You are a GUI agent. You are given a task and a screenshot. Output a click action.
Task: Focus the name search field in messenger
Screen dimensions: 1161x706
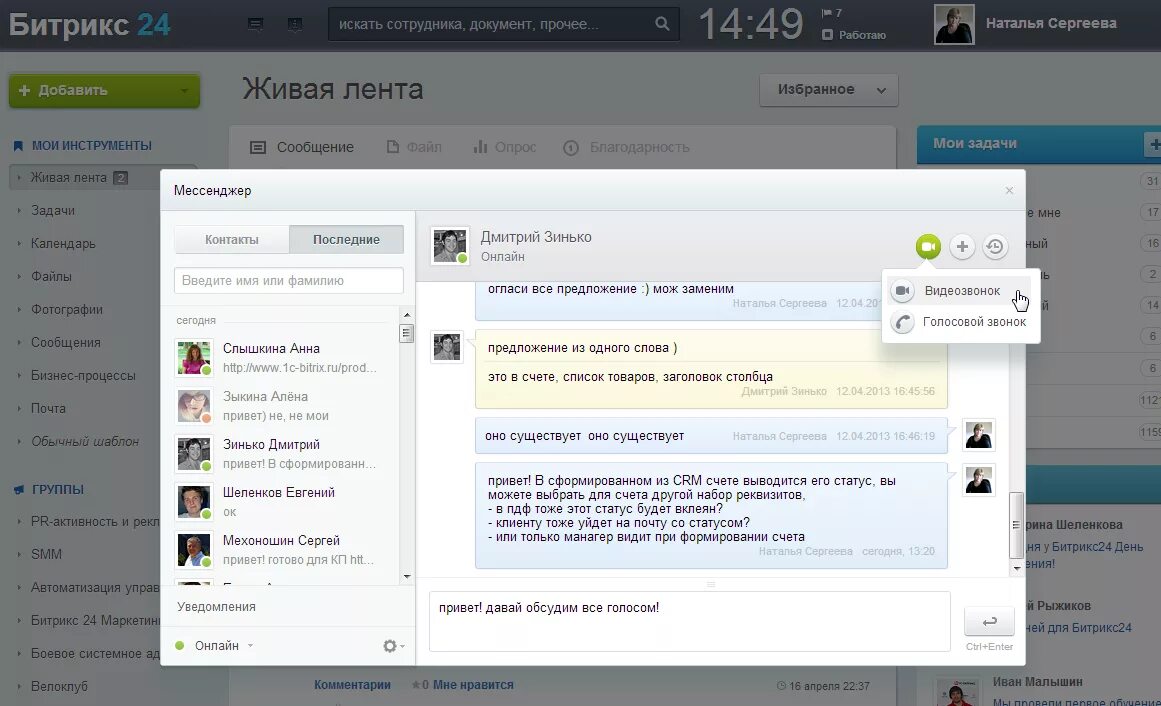tap(289, 281)
